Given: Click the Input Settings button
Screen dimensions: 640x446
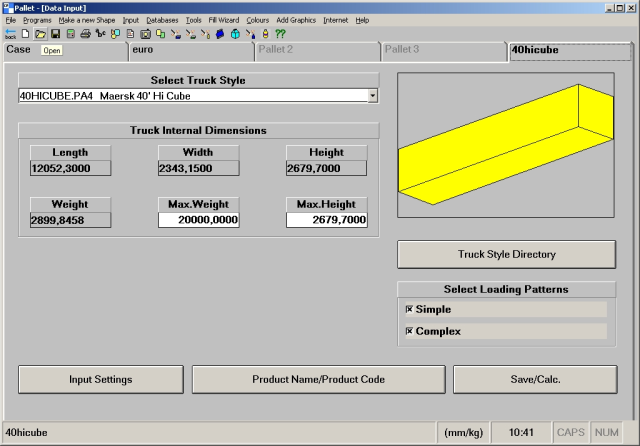Looking at the screenshot, I should coord(101,379).
